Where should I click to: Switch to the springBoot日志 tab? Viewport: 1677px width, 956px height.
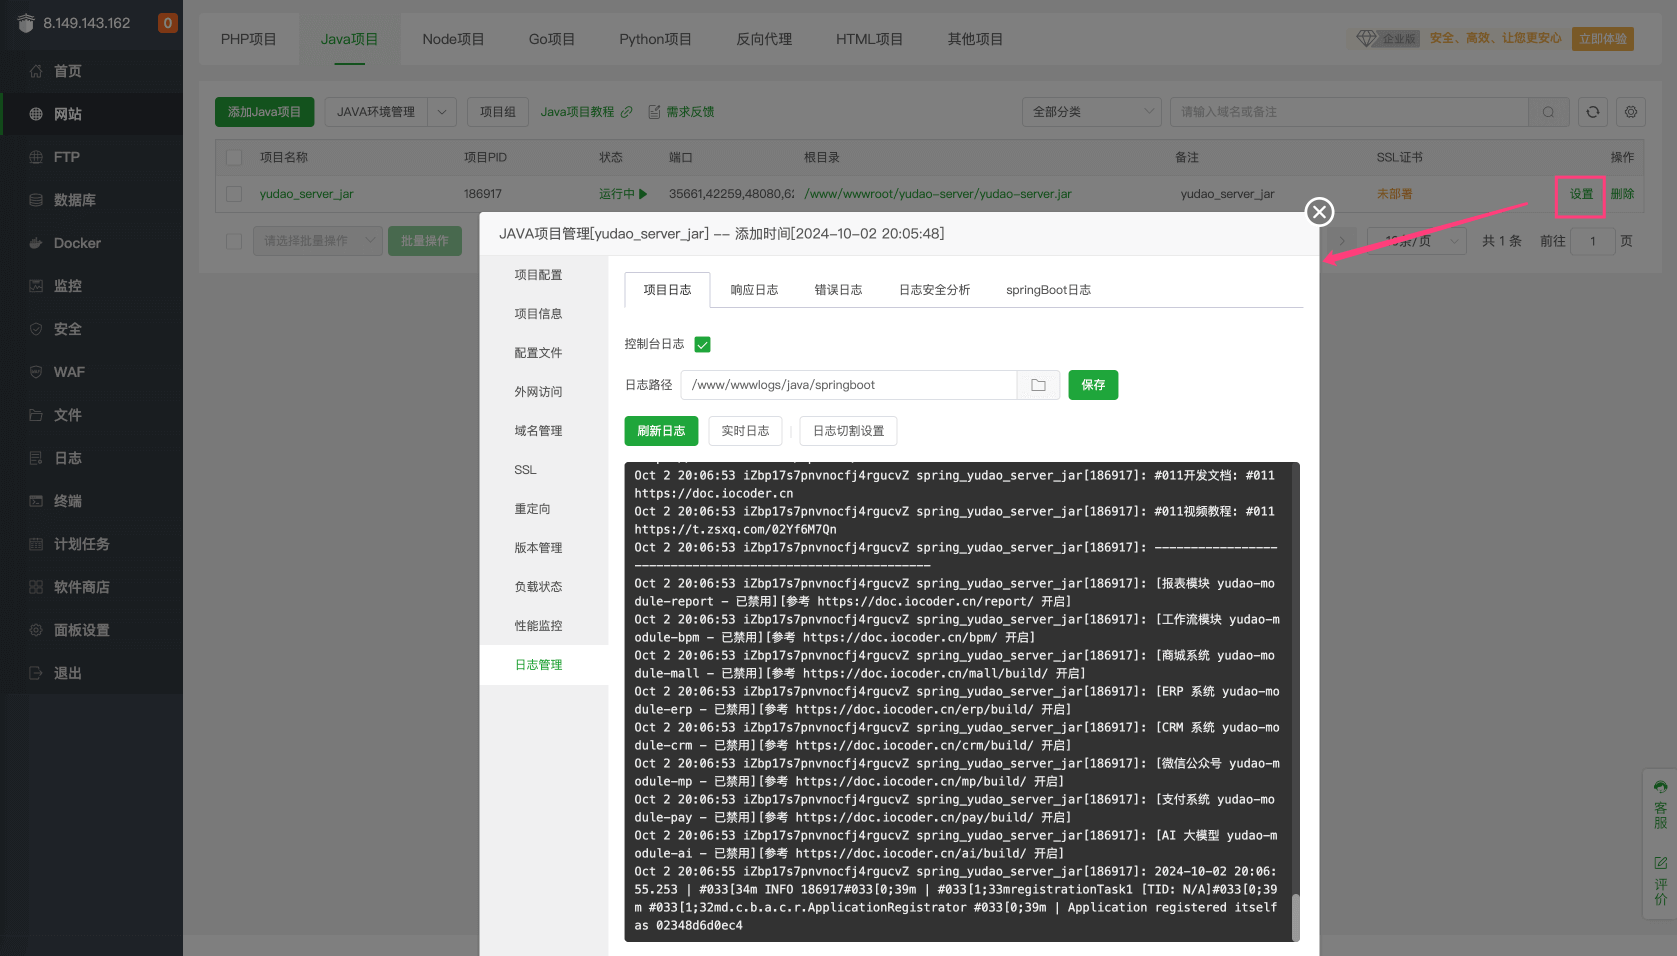point(1047,290)
